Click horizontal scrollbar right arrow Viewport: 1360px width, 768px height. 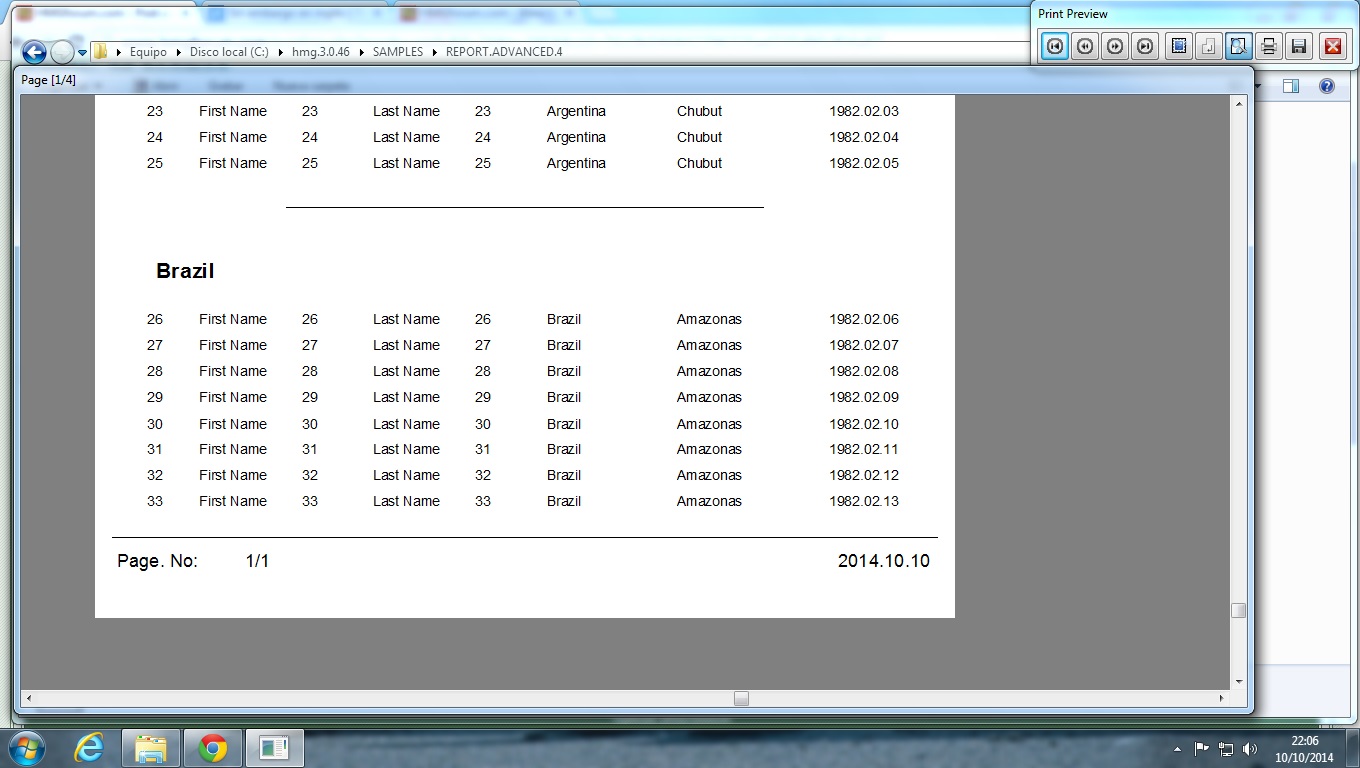pyautogui.click(x=1221, y=698)
